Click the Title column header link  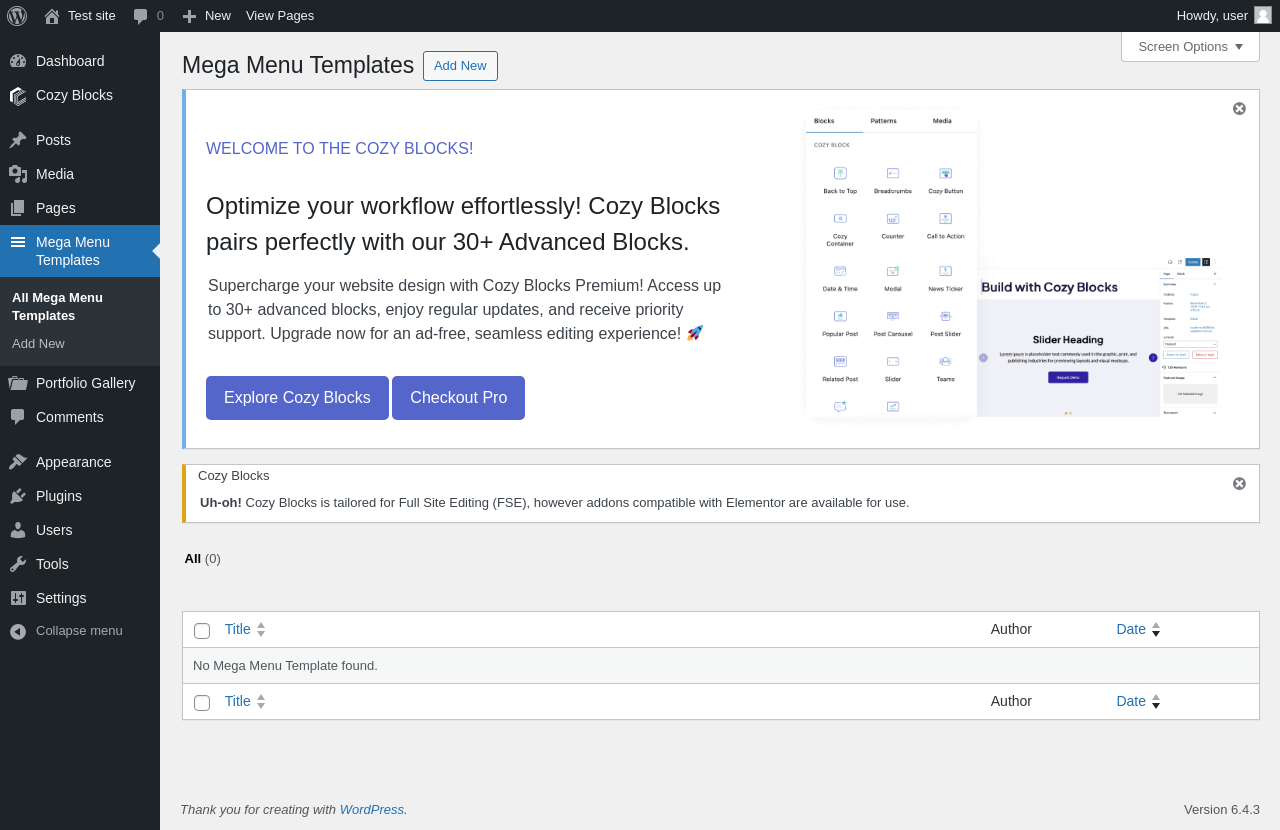point(238,629)
